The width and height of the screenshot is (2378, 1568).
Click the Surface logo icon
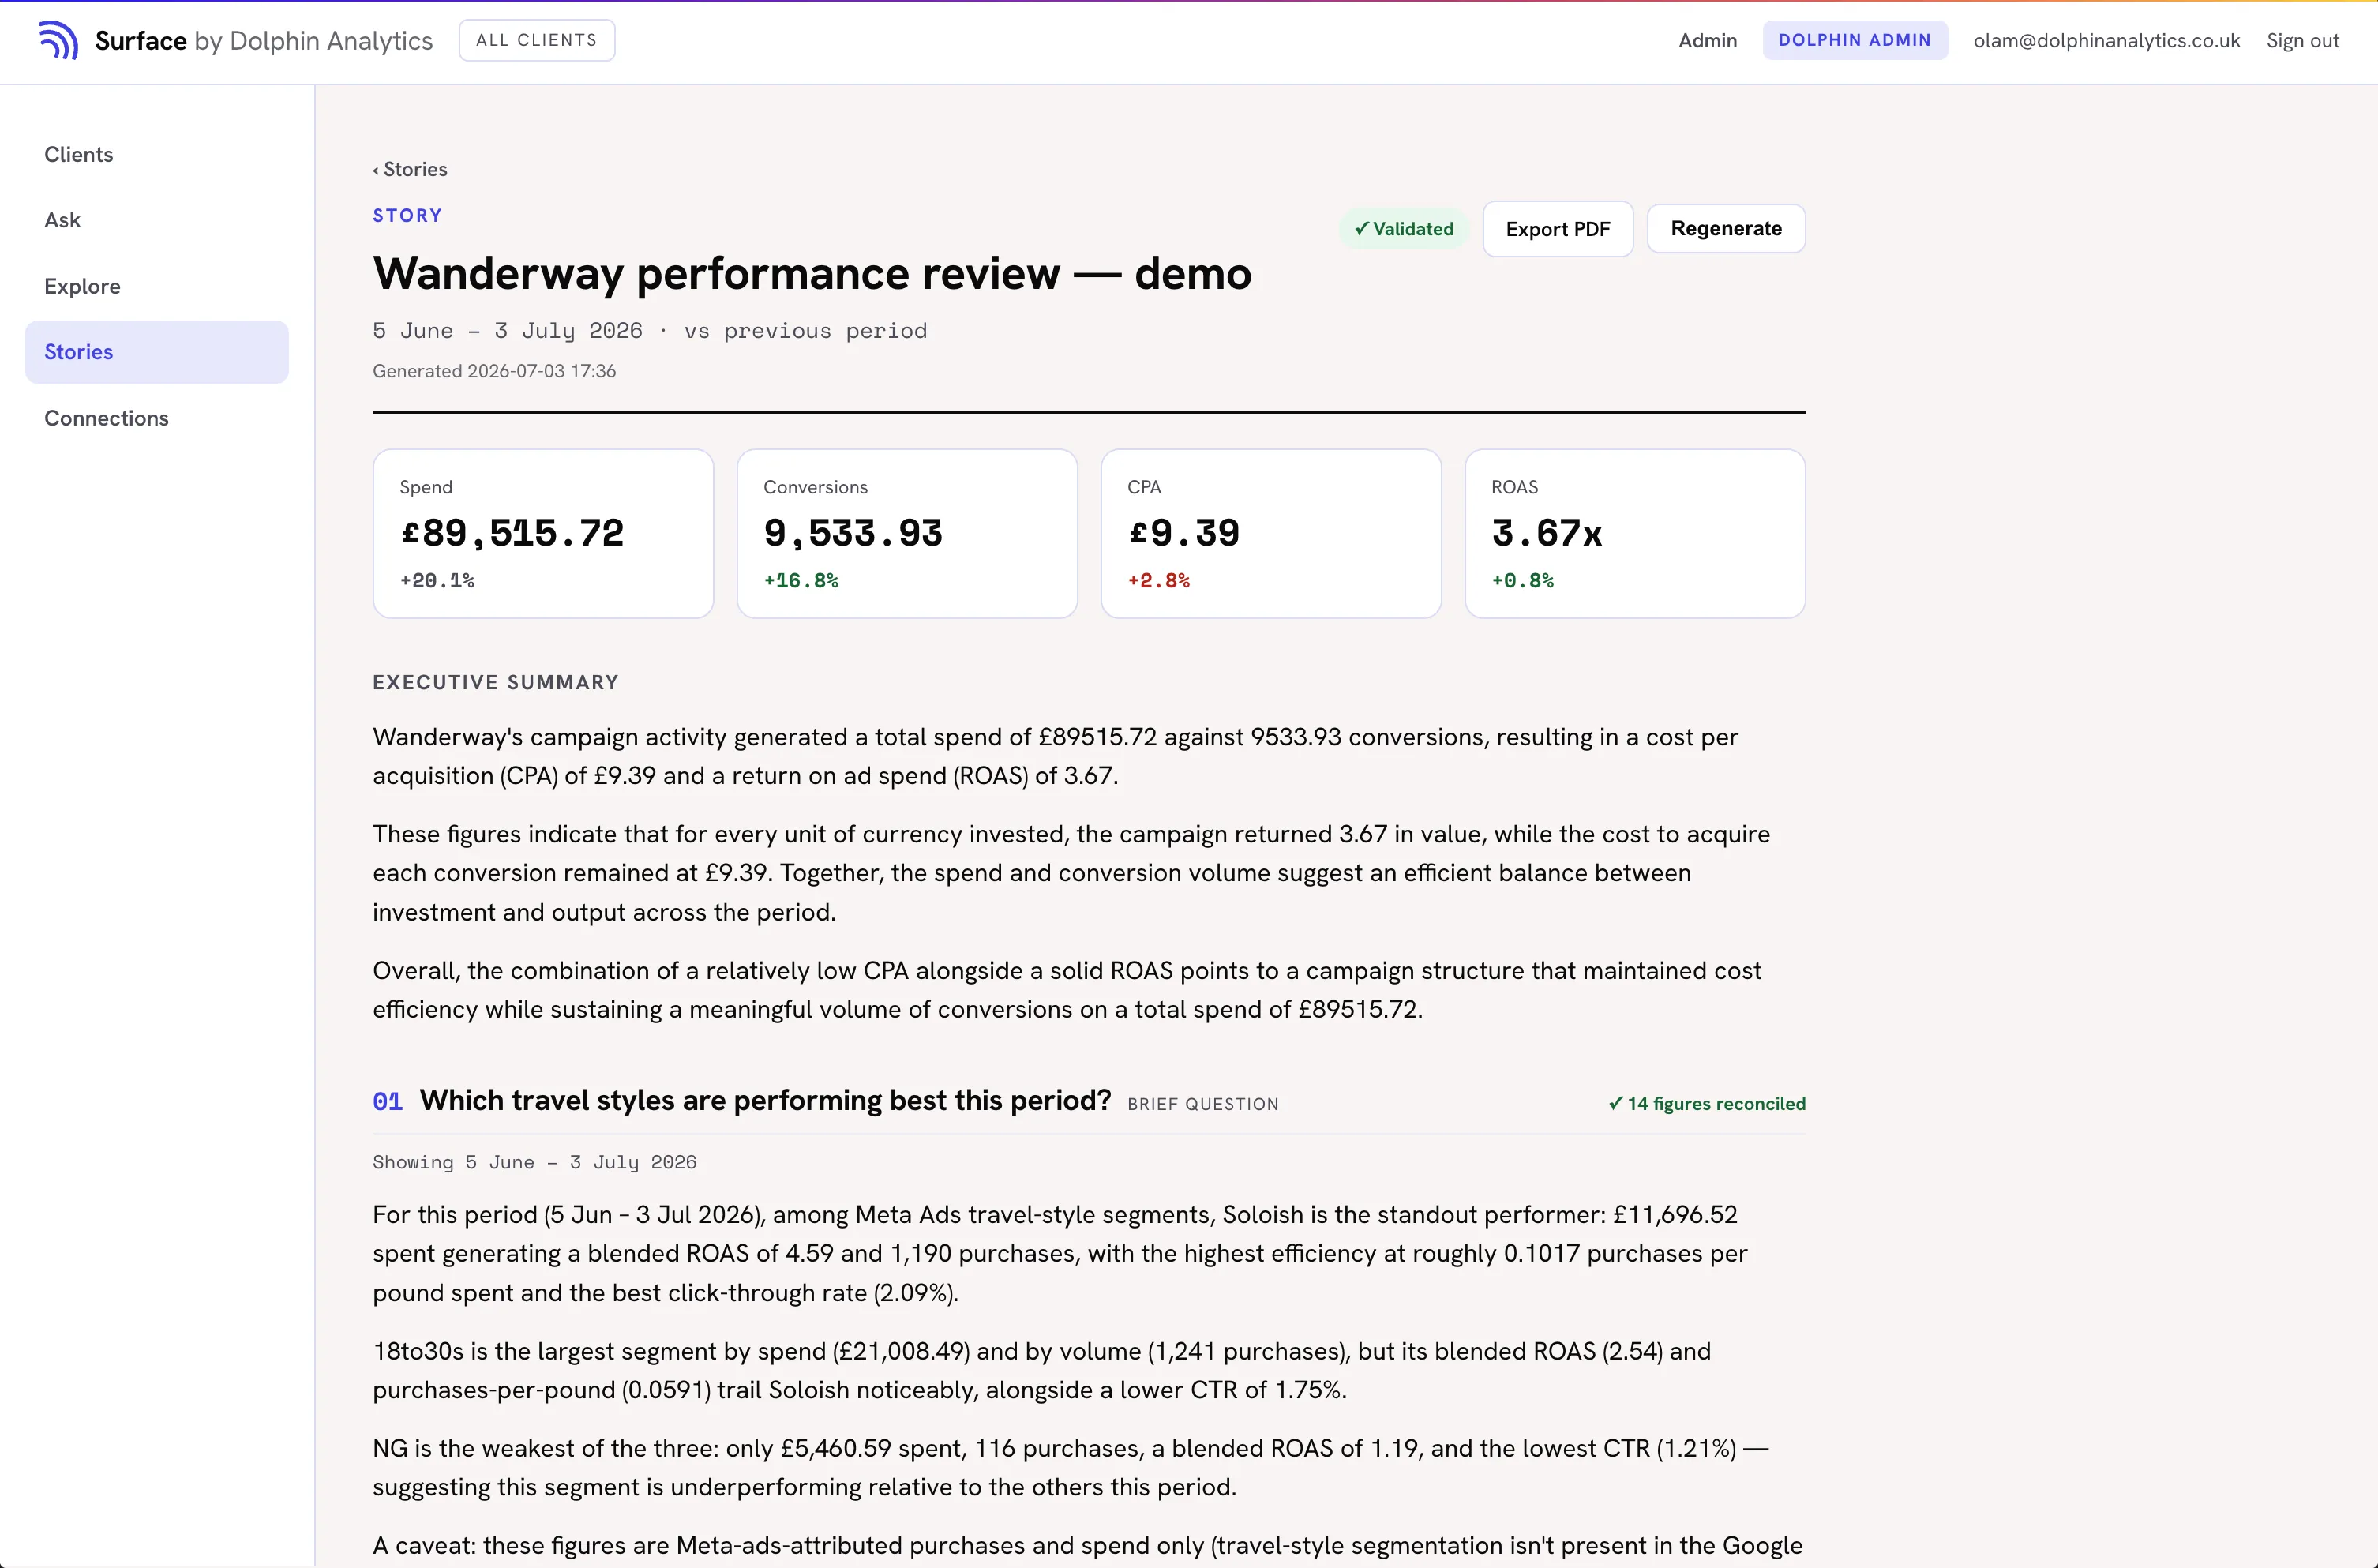coord(58,40)
